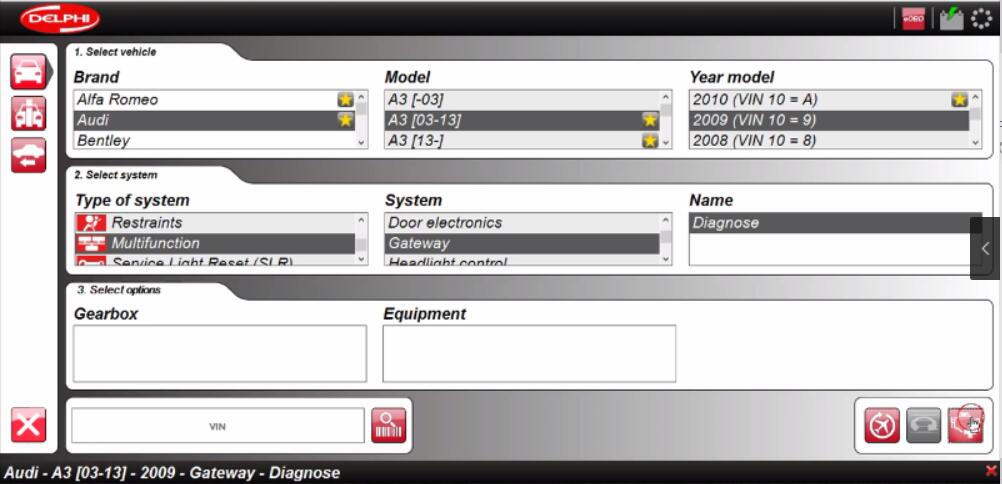Select year 2008 (VIN 10 = 8)
The image size is (1002, 484).
point(829,141)
